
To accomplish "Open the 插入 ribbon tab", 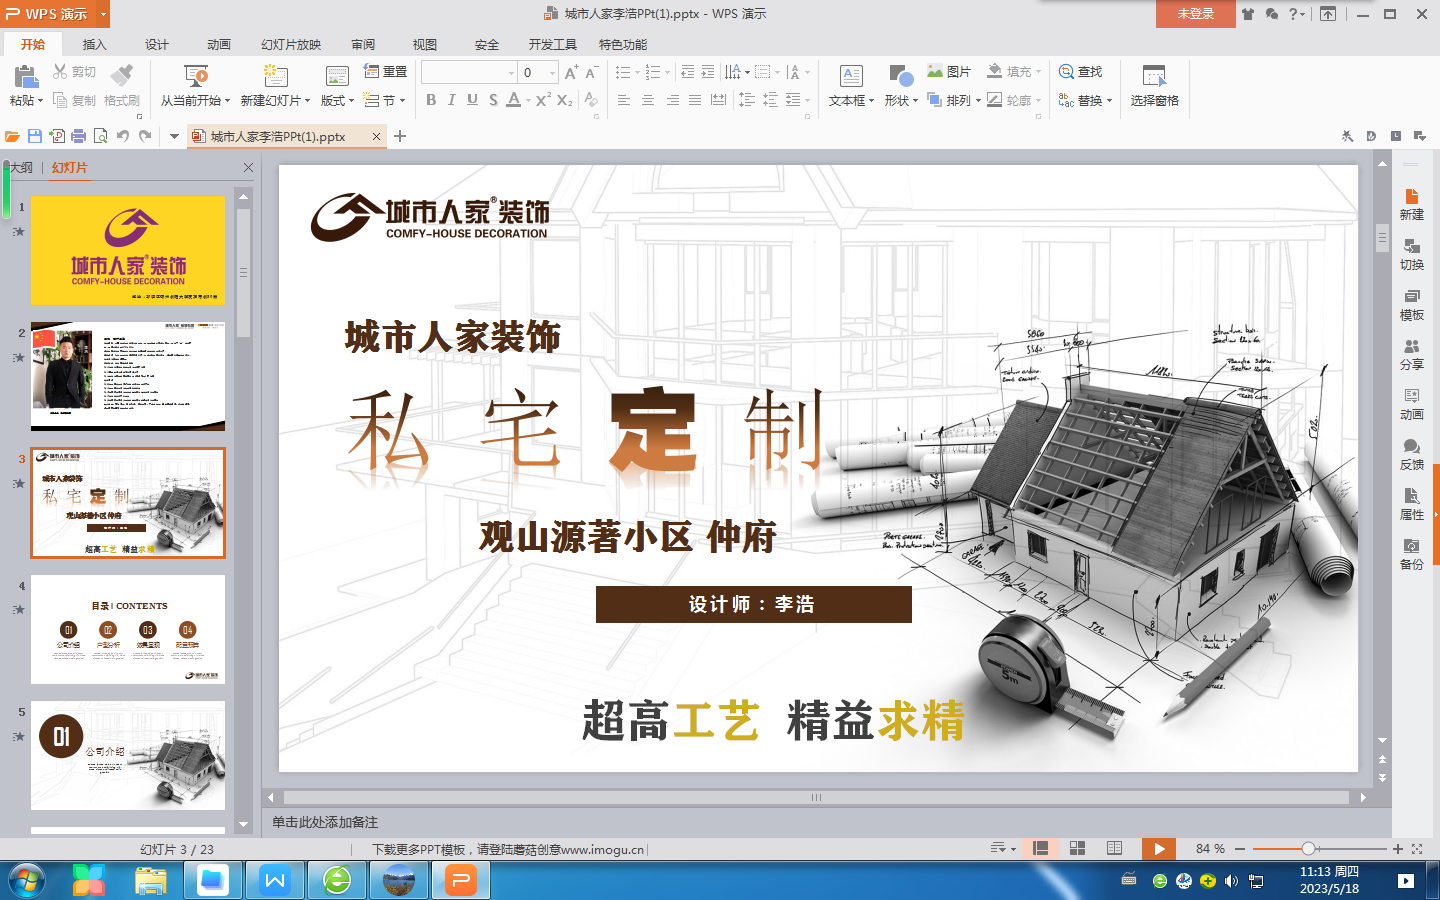I will click(x=94, y=45).
